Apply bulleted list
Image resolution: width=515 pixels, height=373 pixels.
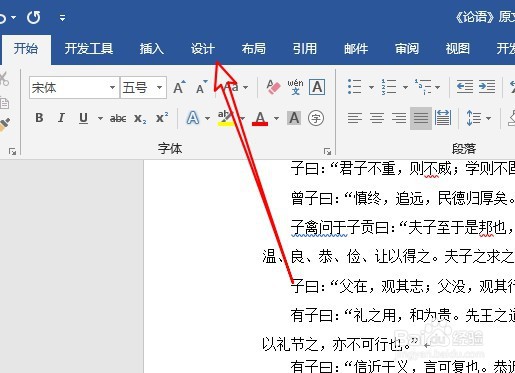[355, 87]
